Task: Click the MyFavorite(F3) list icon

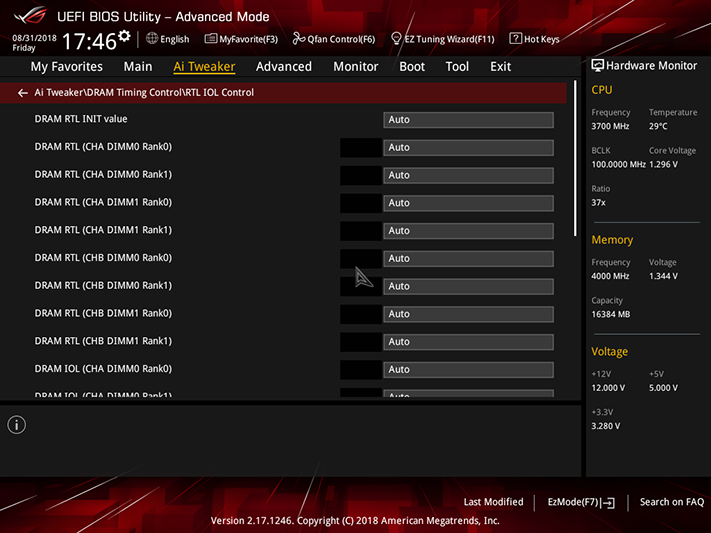Action: pyautogui.click(x=210, y=39)
